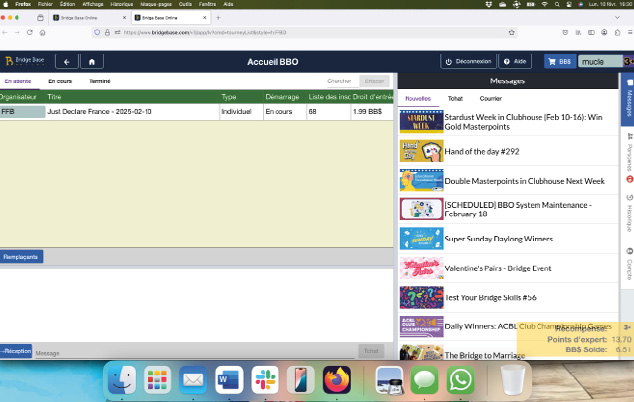Open the BB$ shopping cart
Screen dimensions: 634x402
(559, 62)
